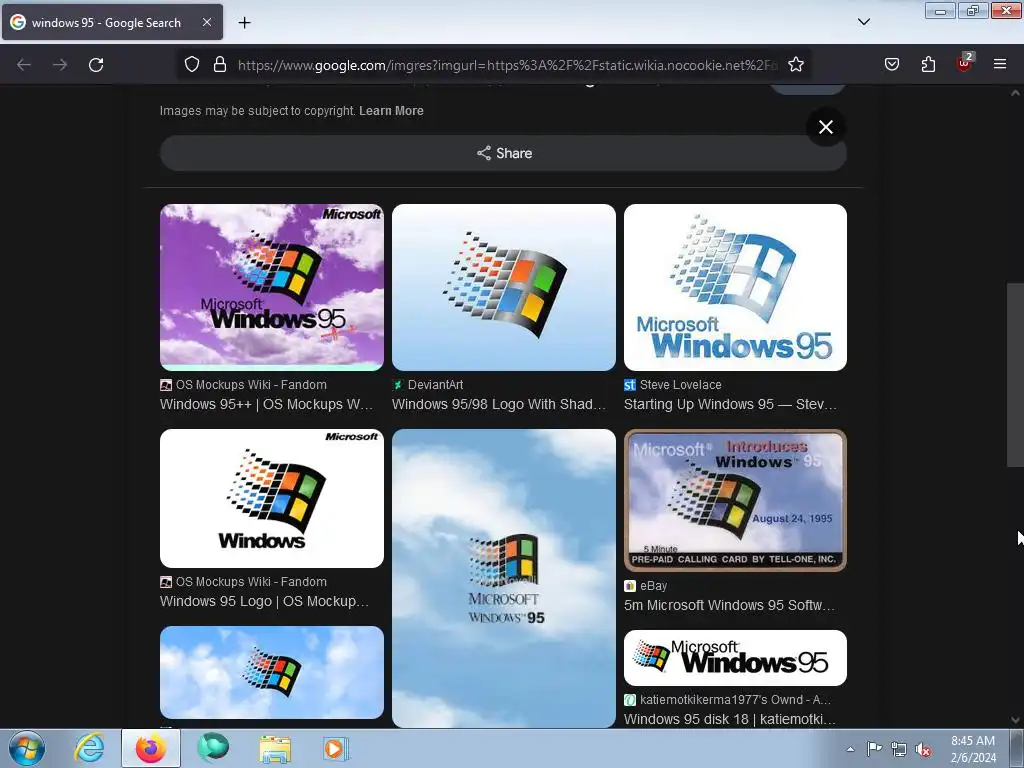Click the Starting Up Windows 95 title link
The width and height of the screenshot is (1024, 768).
[x=730, y=404]
